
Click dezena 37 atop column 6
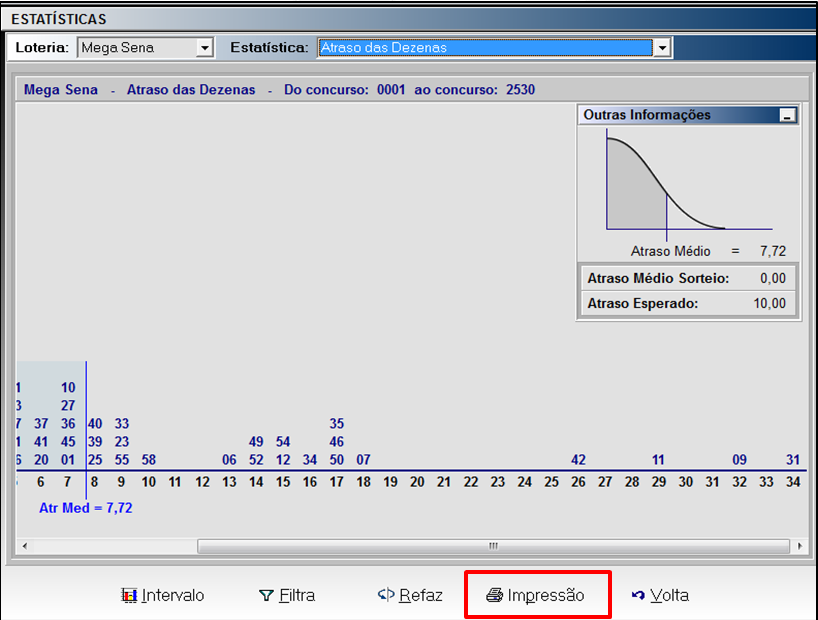pos(41,423)
